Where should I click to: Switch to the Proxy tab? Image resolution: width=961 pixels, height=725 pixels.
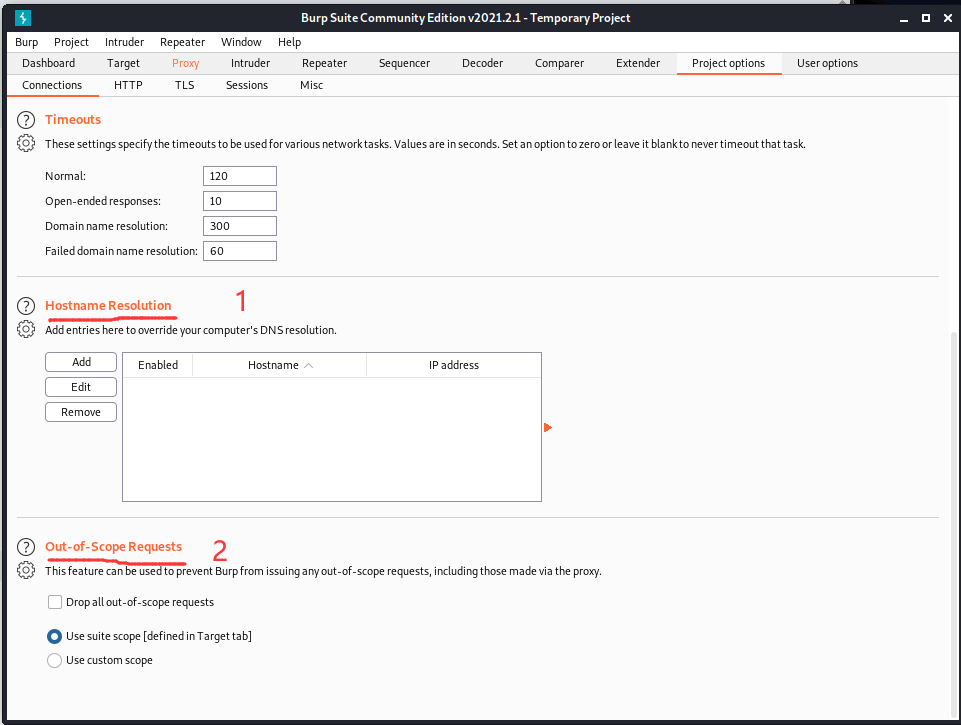[x=185, y=63]
